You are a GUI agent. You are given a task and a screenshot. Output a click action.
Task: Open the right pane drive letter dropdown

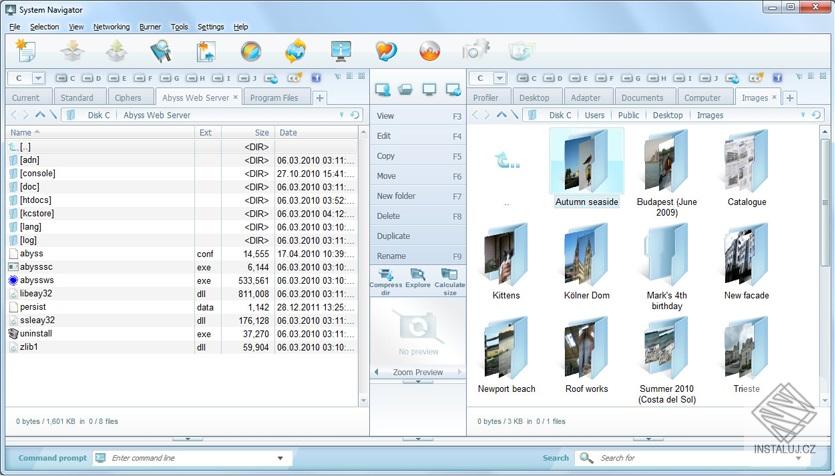(500, 78)
